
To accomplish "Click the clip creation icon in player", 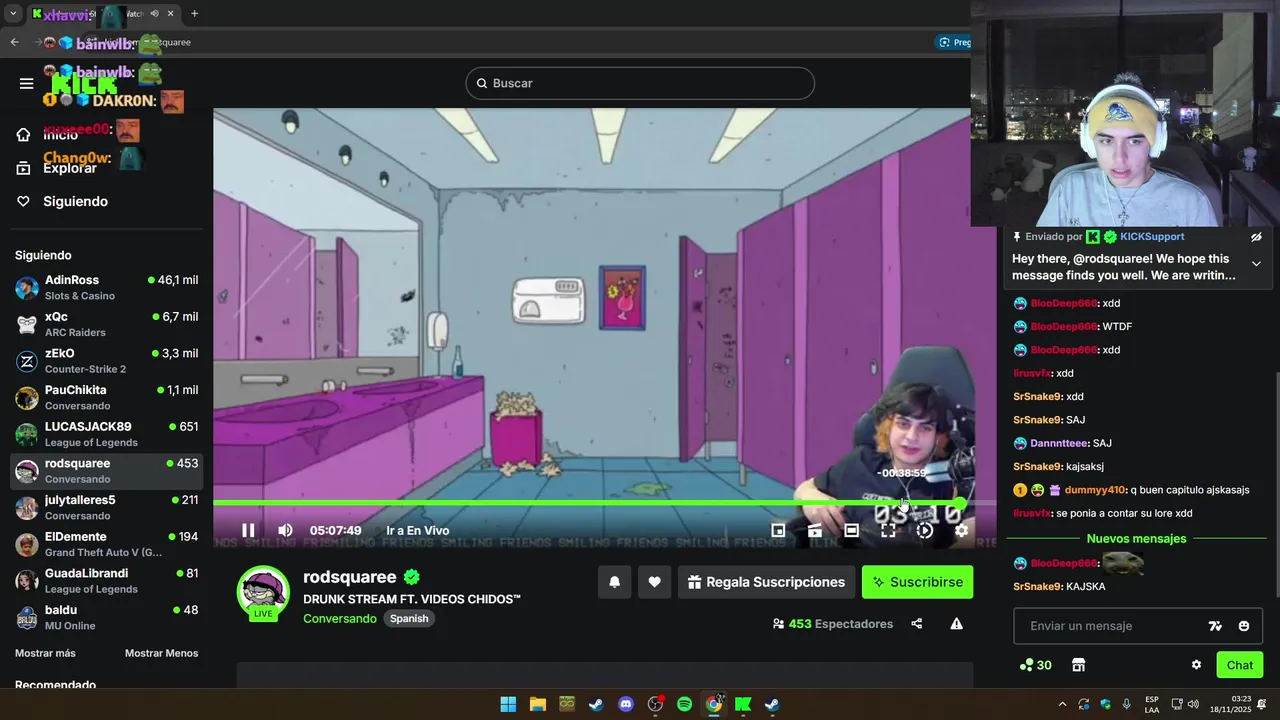I will 815,530.
